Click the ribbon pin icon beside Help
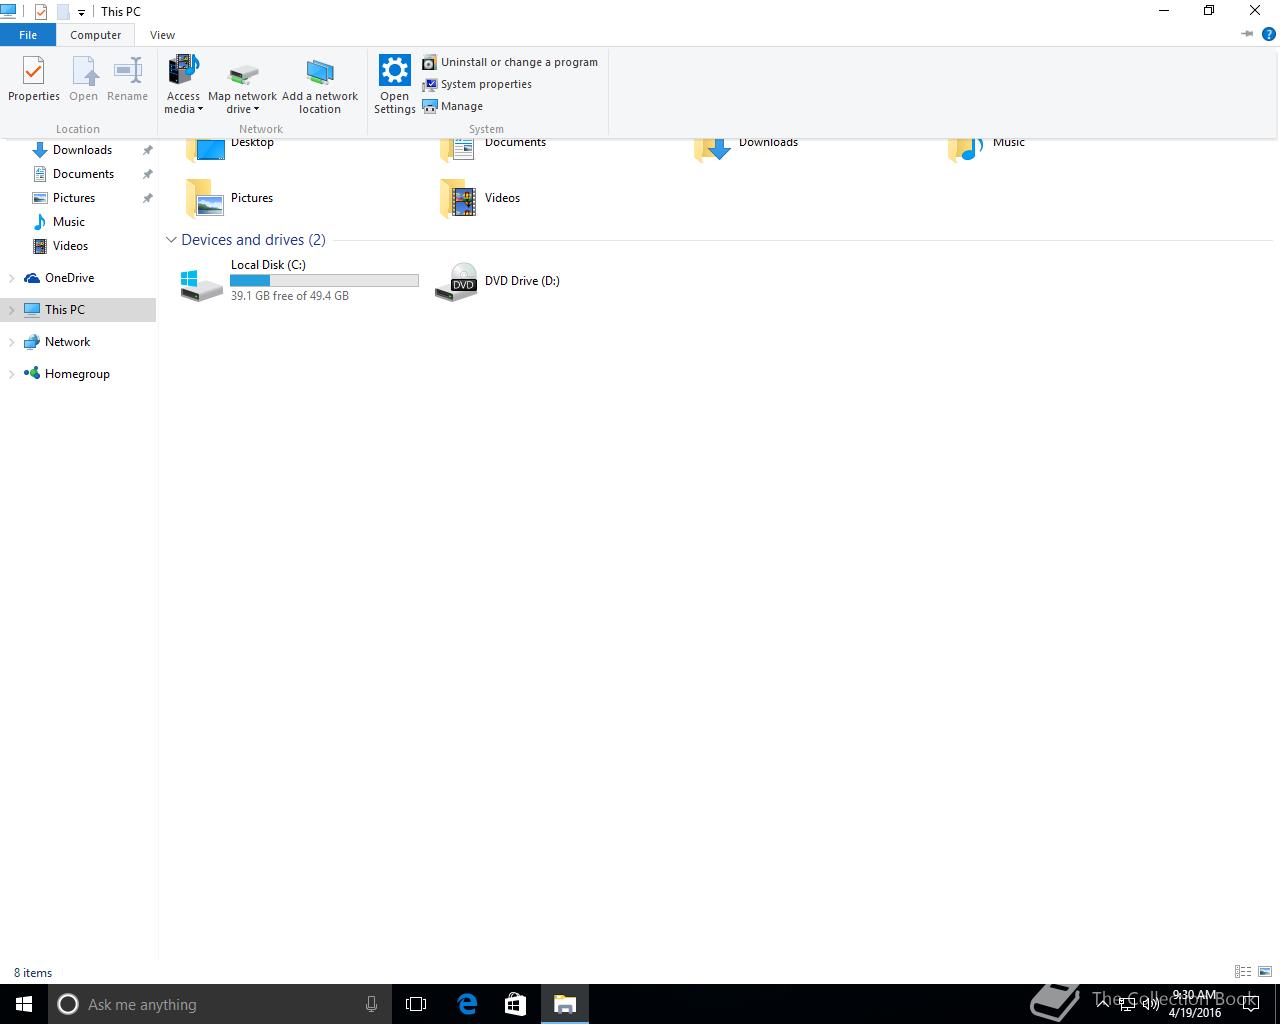 pyautogui.click(x=1247, y=34)
